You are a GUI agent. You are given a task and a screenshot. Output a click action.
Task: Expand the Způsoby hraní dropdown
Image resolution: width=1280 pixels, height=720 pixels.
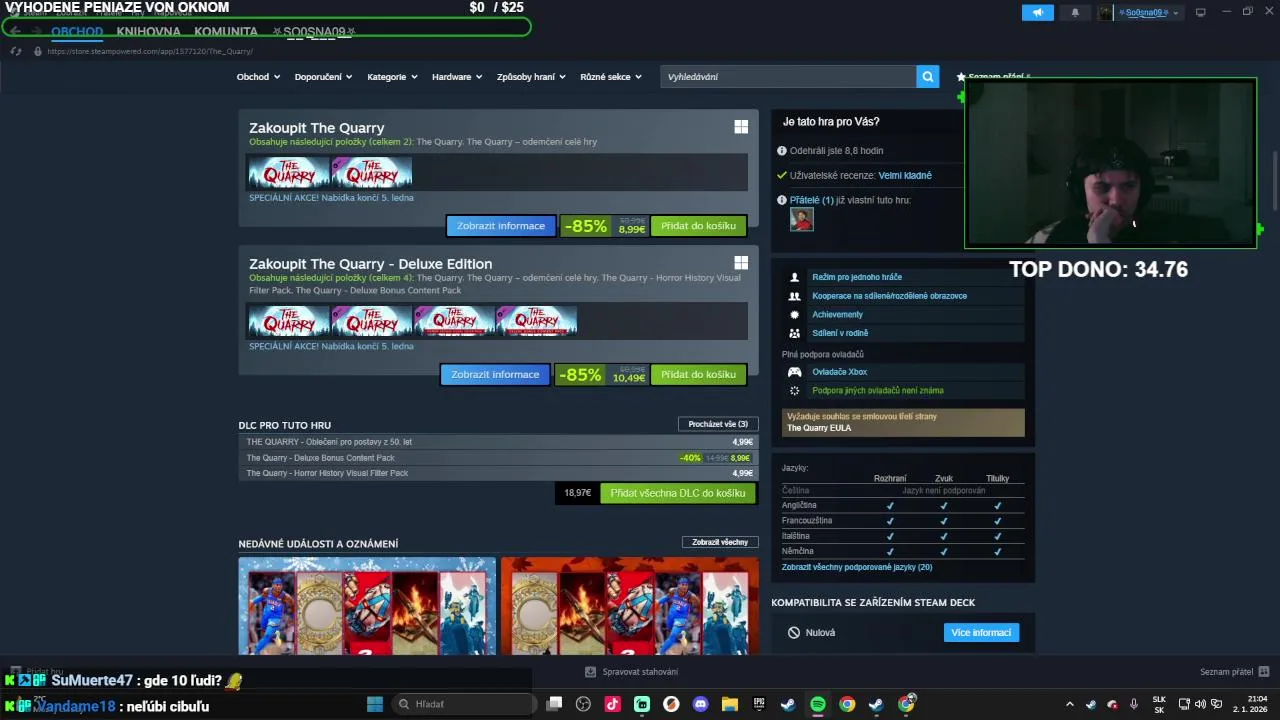point(531,77)
